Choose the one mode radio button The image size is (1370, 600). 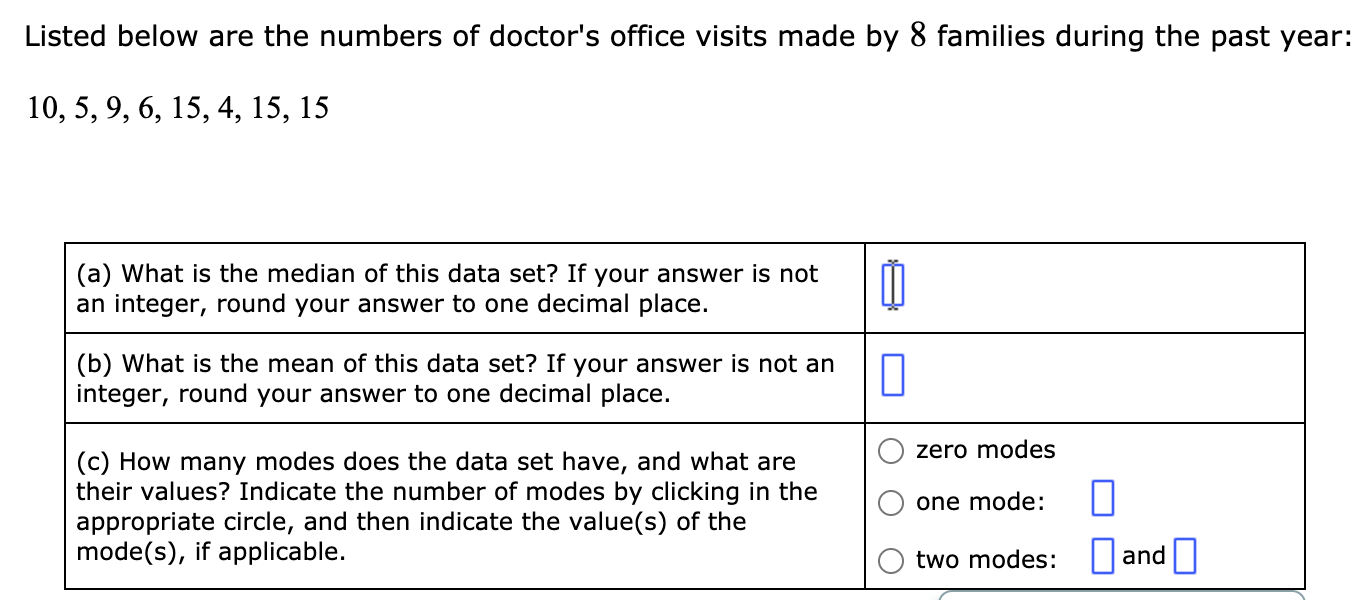(892, 503)
